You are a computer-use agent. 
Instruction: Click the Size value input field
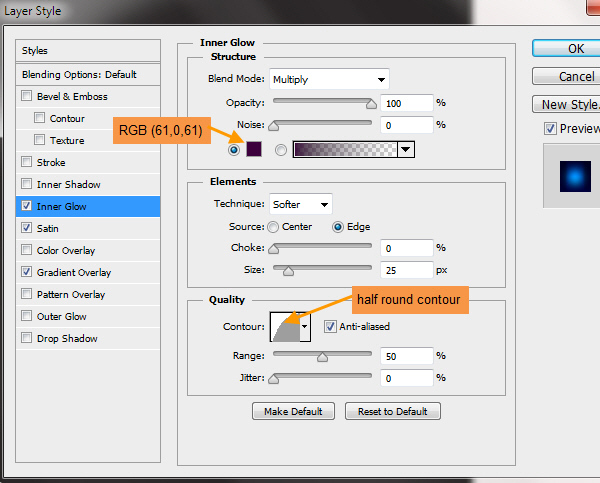point(406,270)
